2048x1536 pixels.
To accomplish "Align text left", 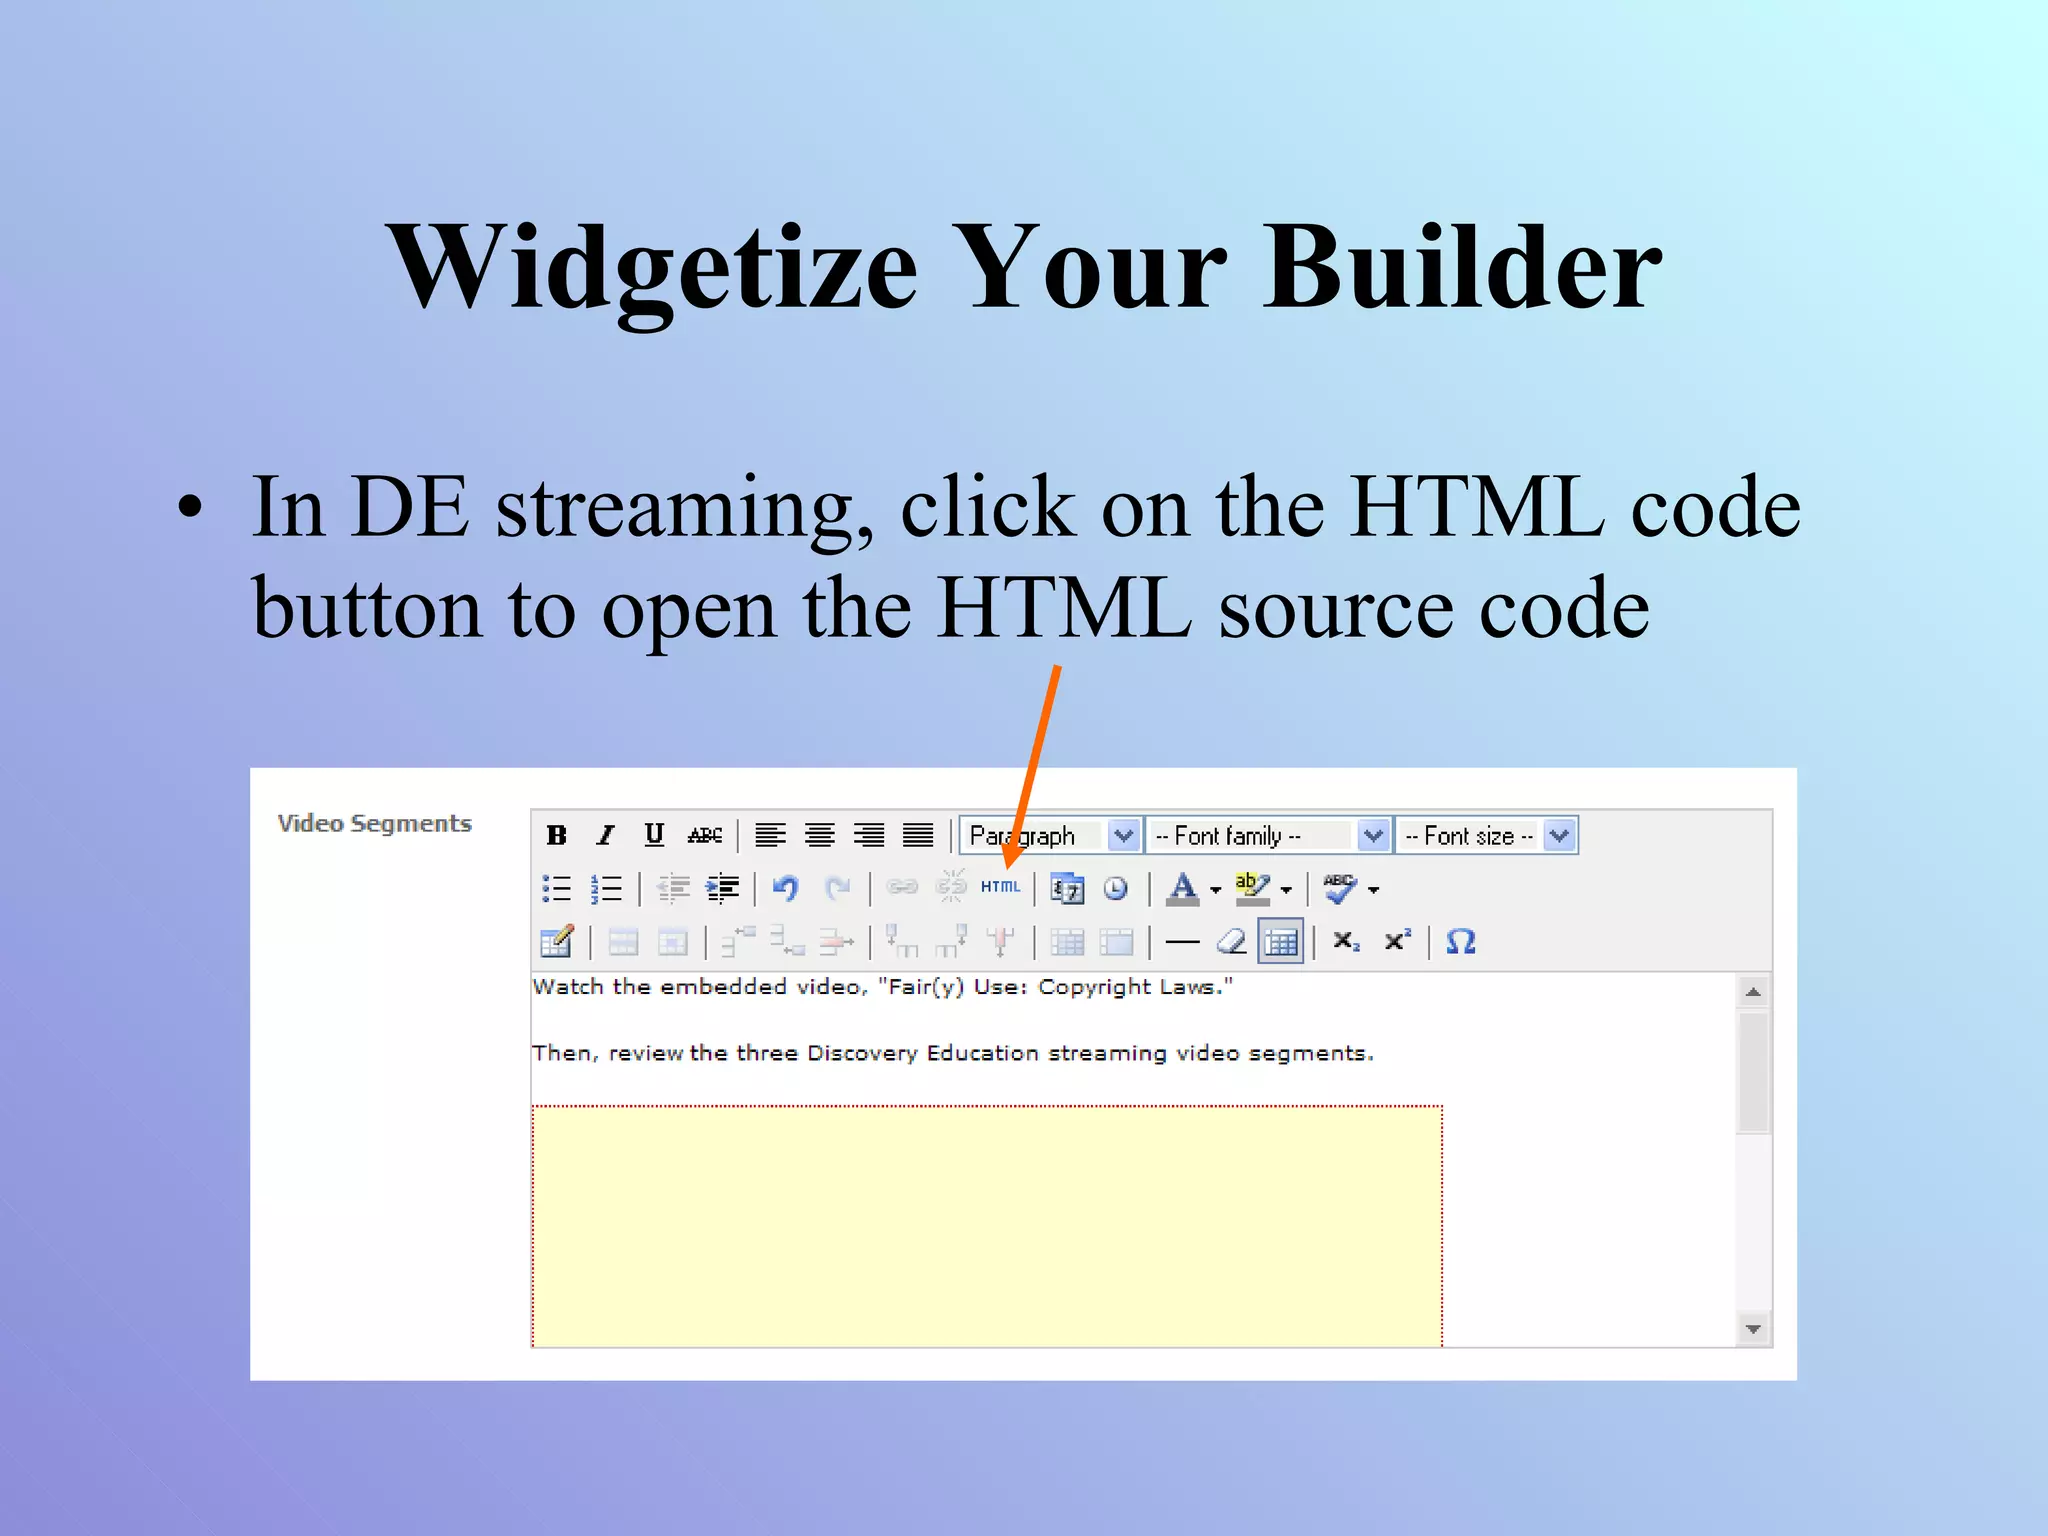I will click(770, 835).
